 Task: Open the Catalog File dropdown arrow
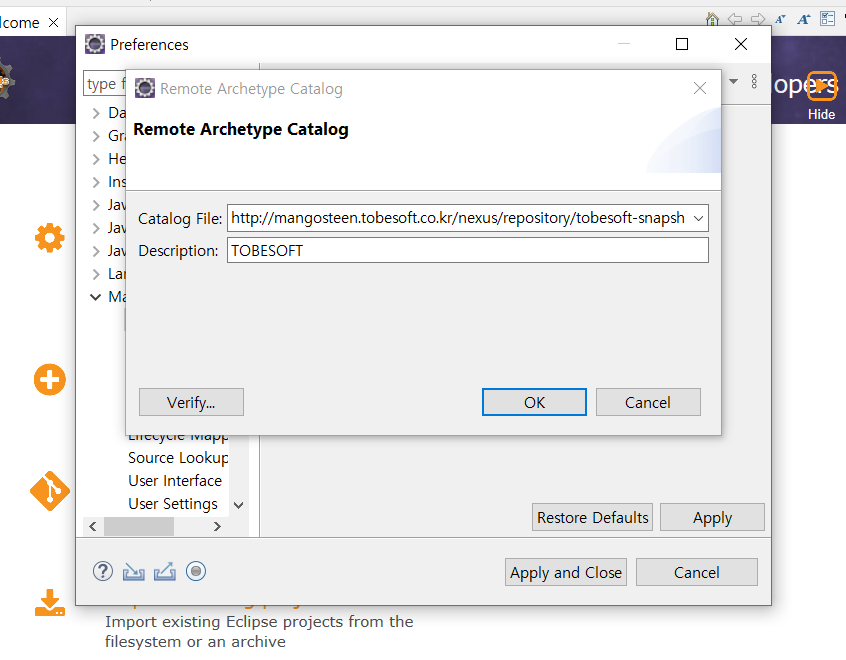tap(698, 218)
